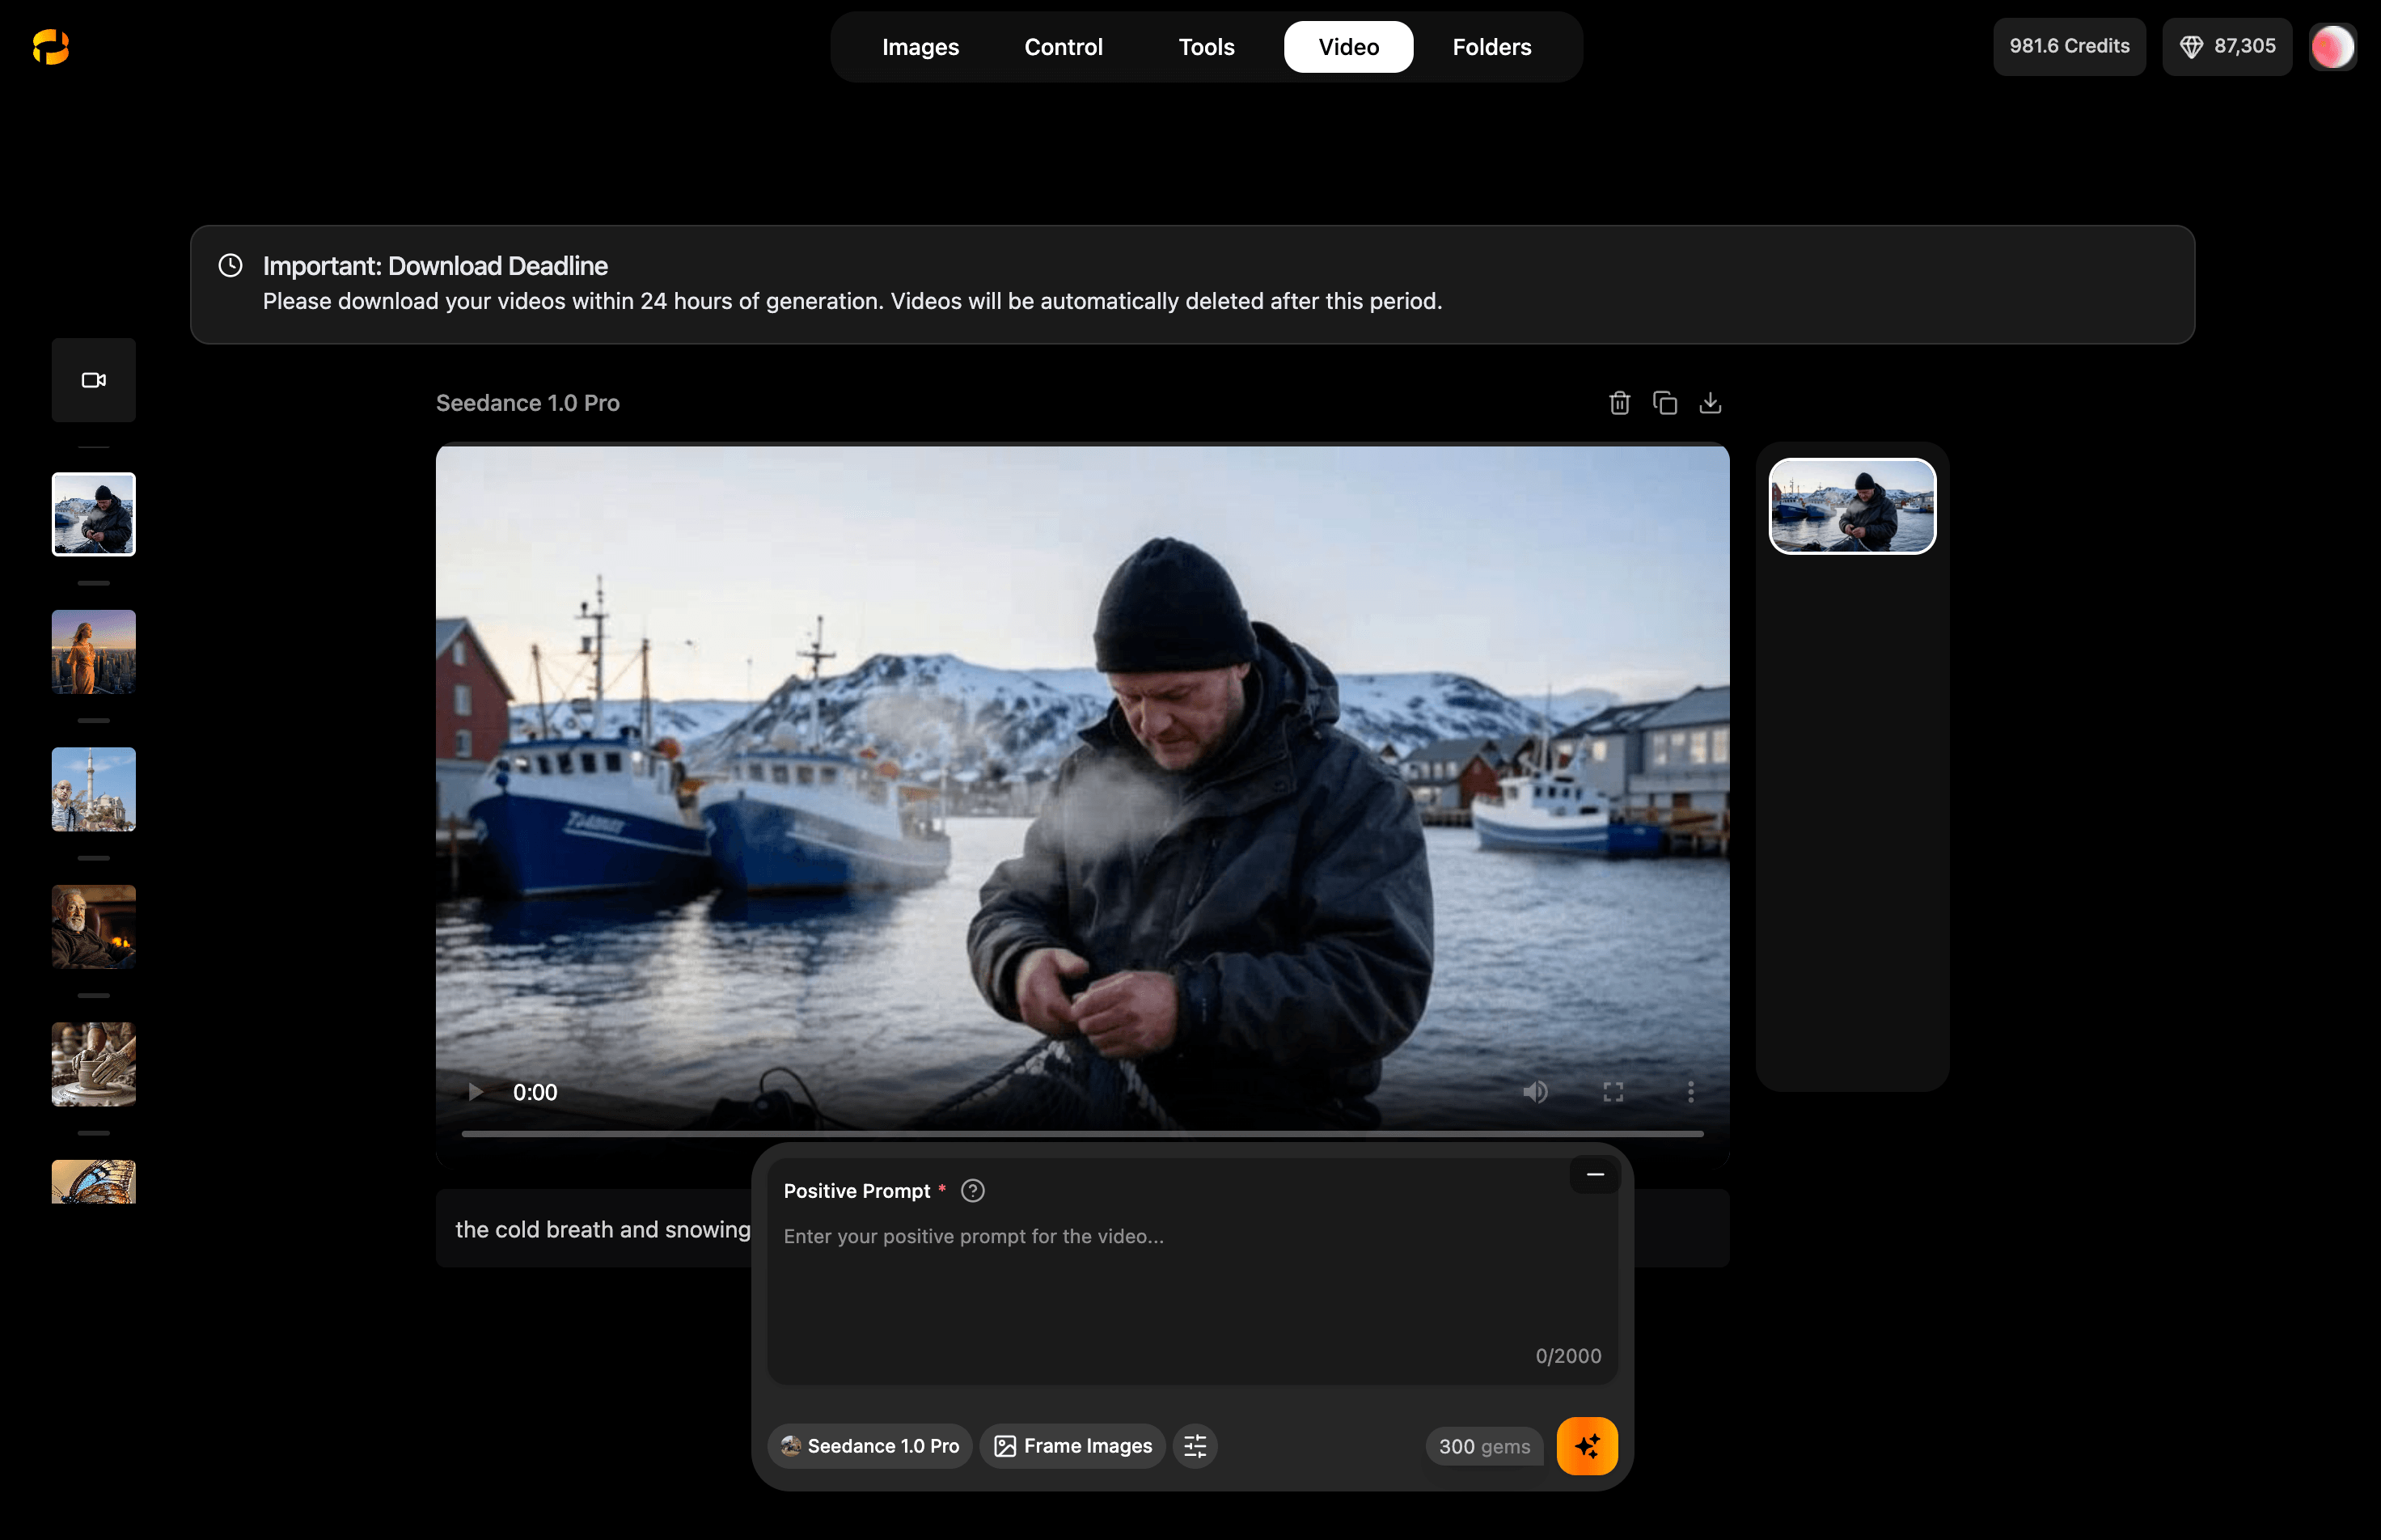Open advanced generation settings sliders icon
The width and height of the screenshot is (2381, 1540).
[1195, 1445]
